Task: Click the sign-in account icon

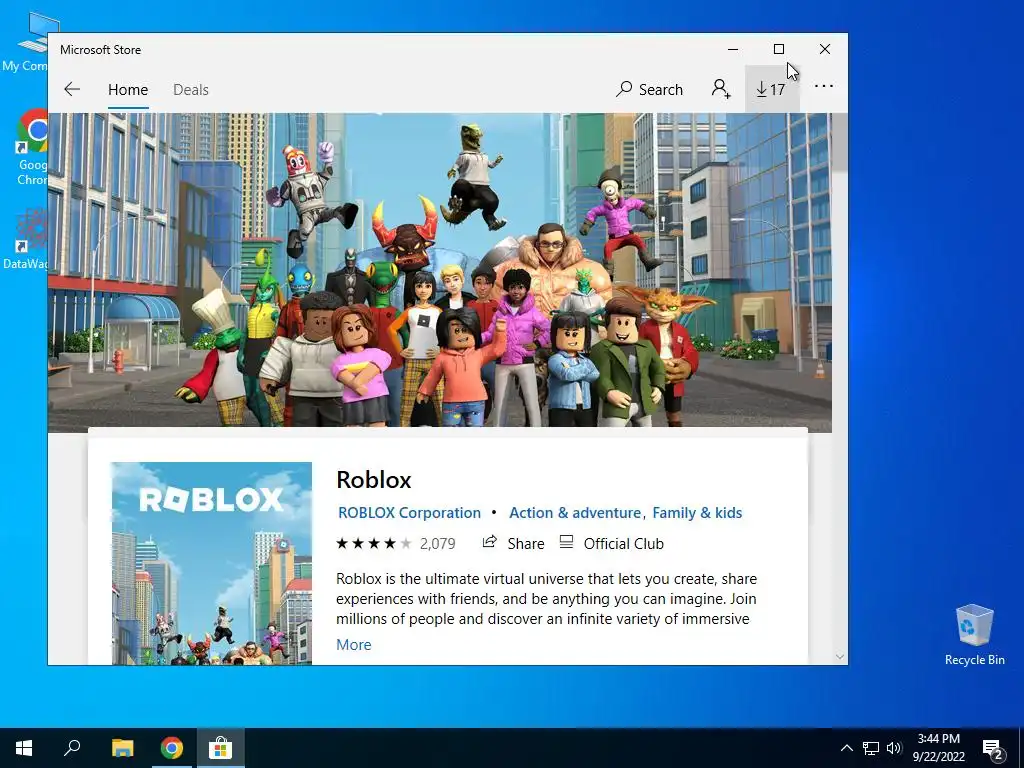Action: 721,88
